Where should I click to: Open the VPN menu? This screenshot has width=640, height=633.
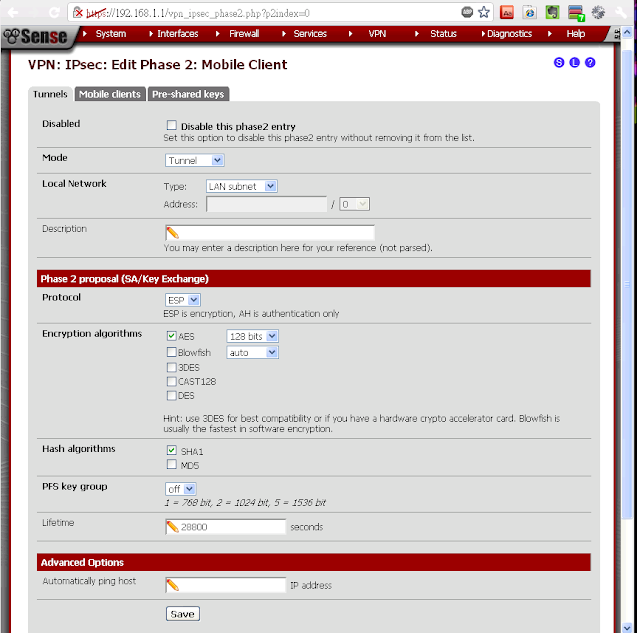pyautogui.click(x=377, y=34)
